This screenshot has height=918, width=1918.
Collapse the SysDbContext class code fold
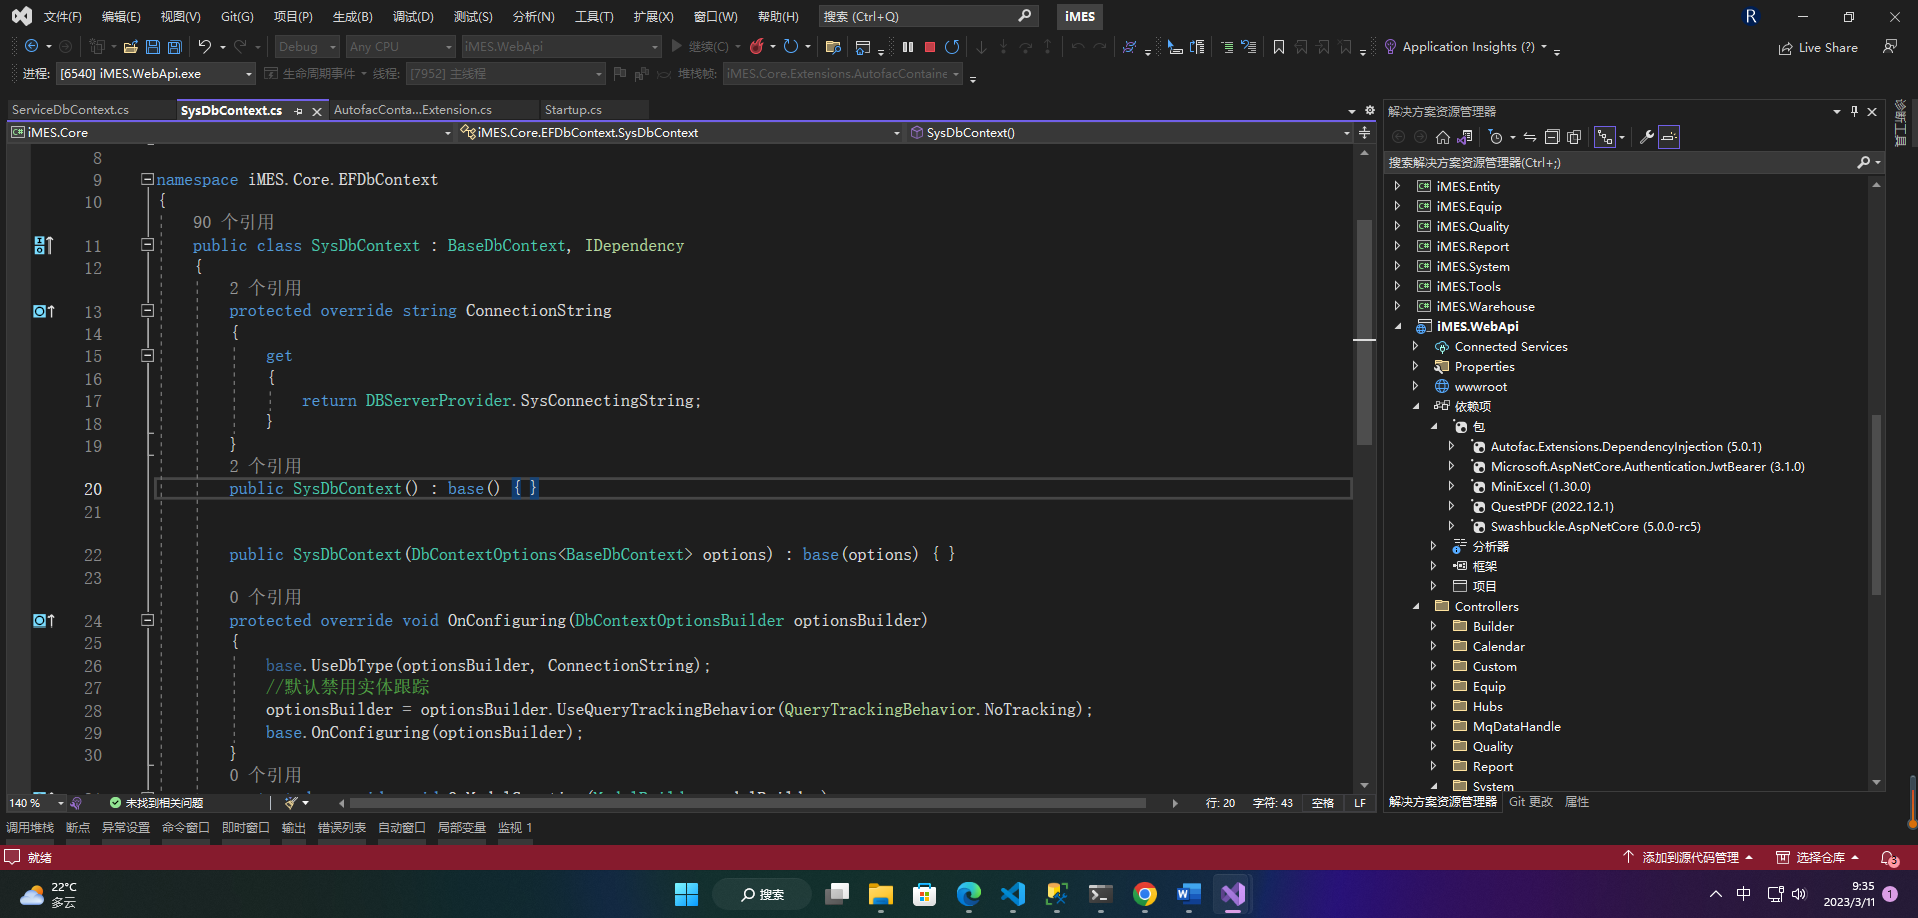tap(147, 245)
